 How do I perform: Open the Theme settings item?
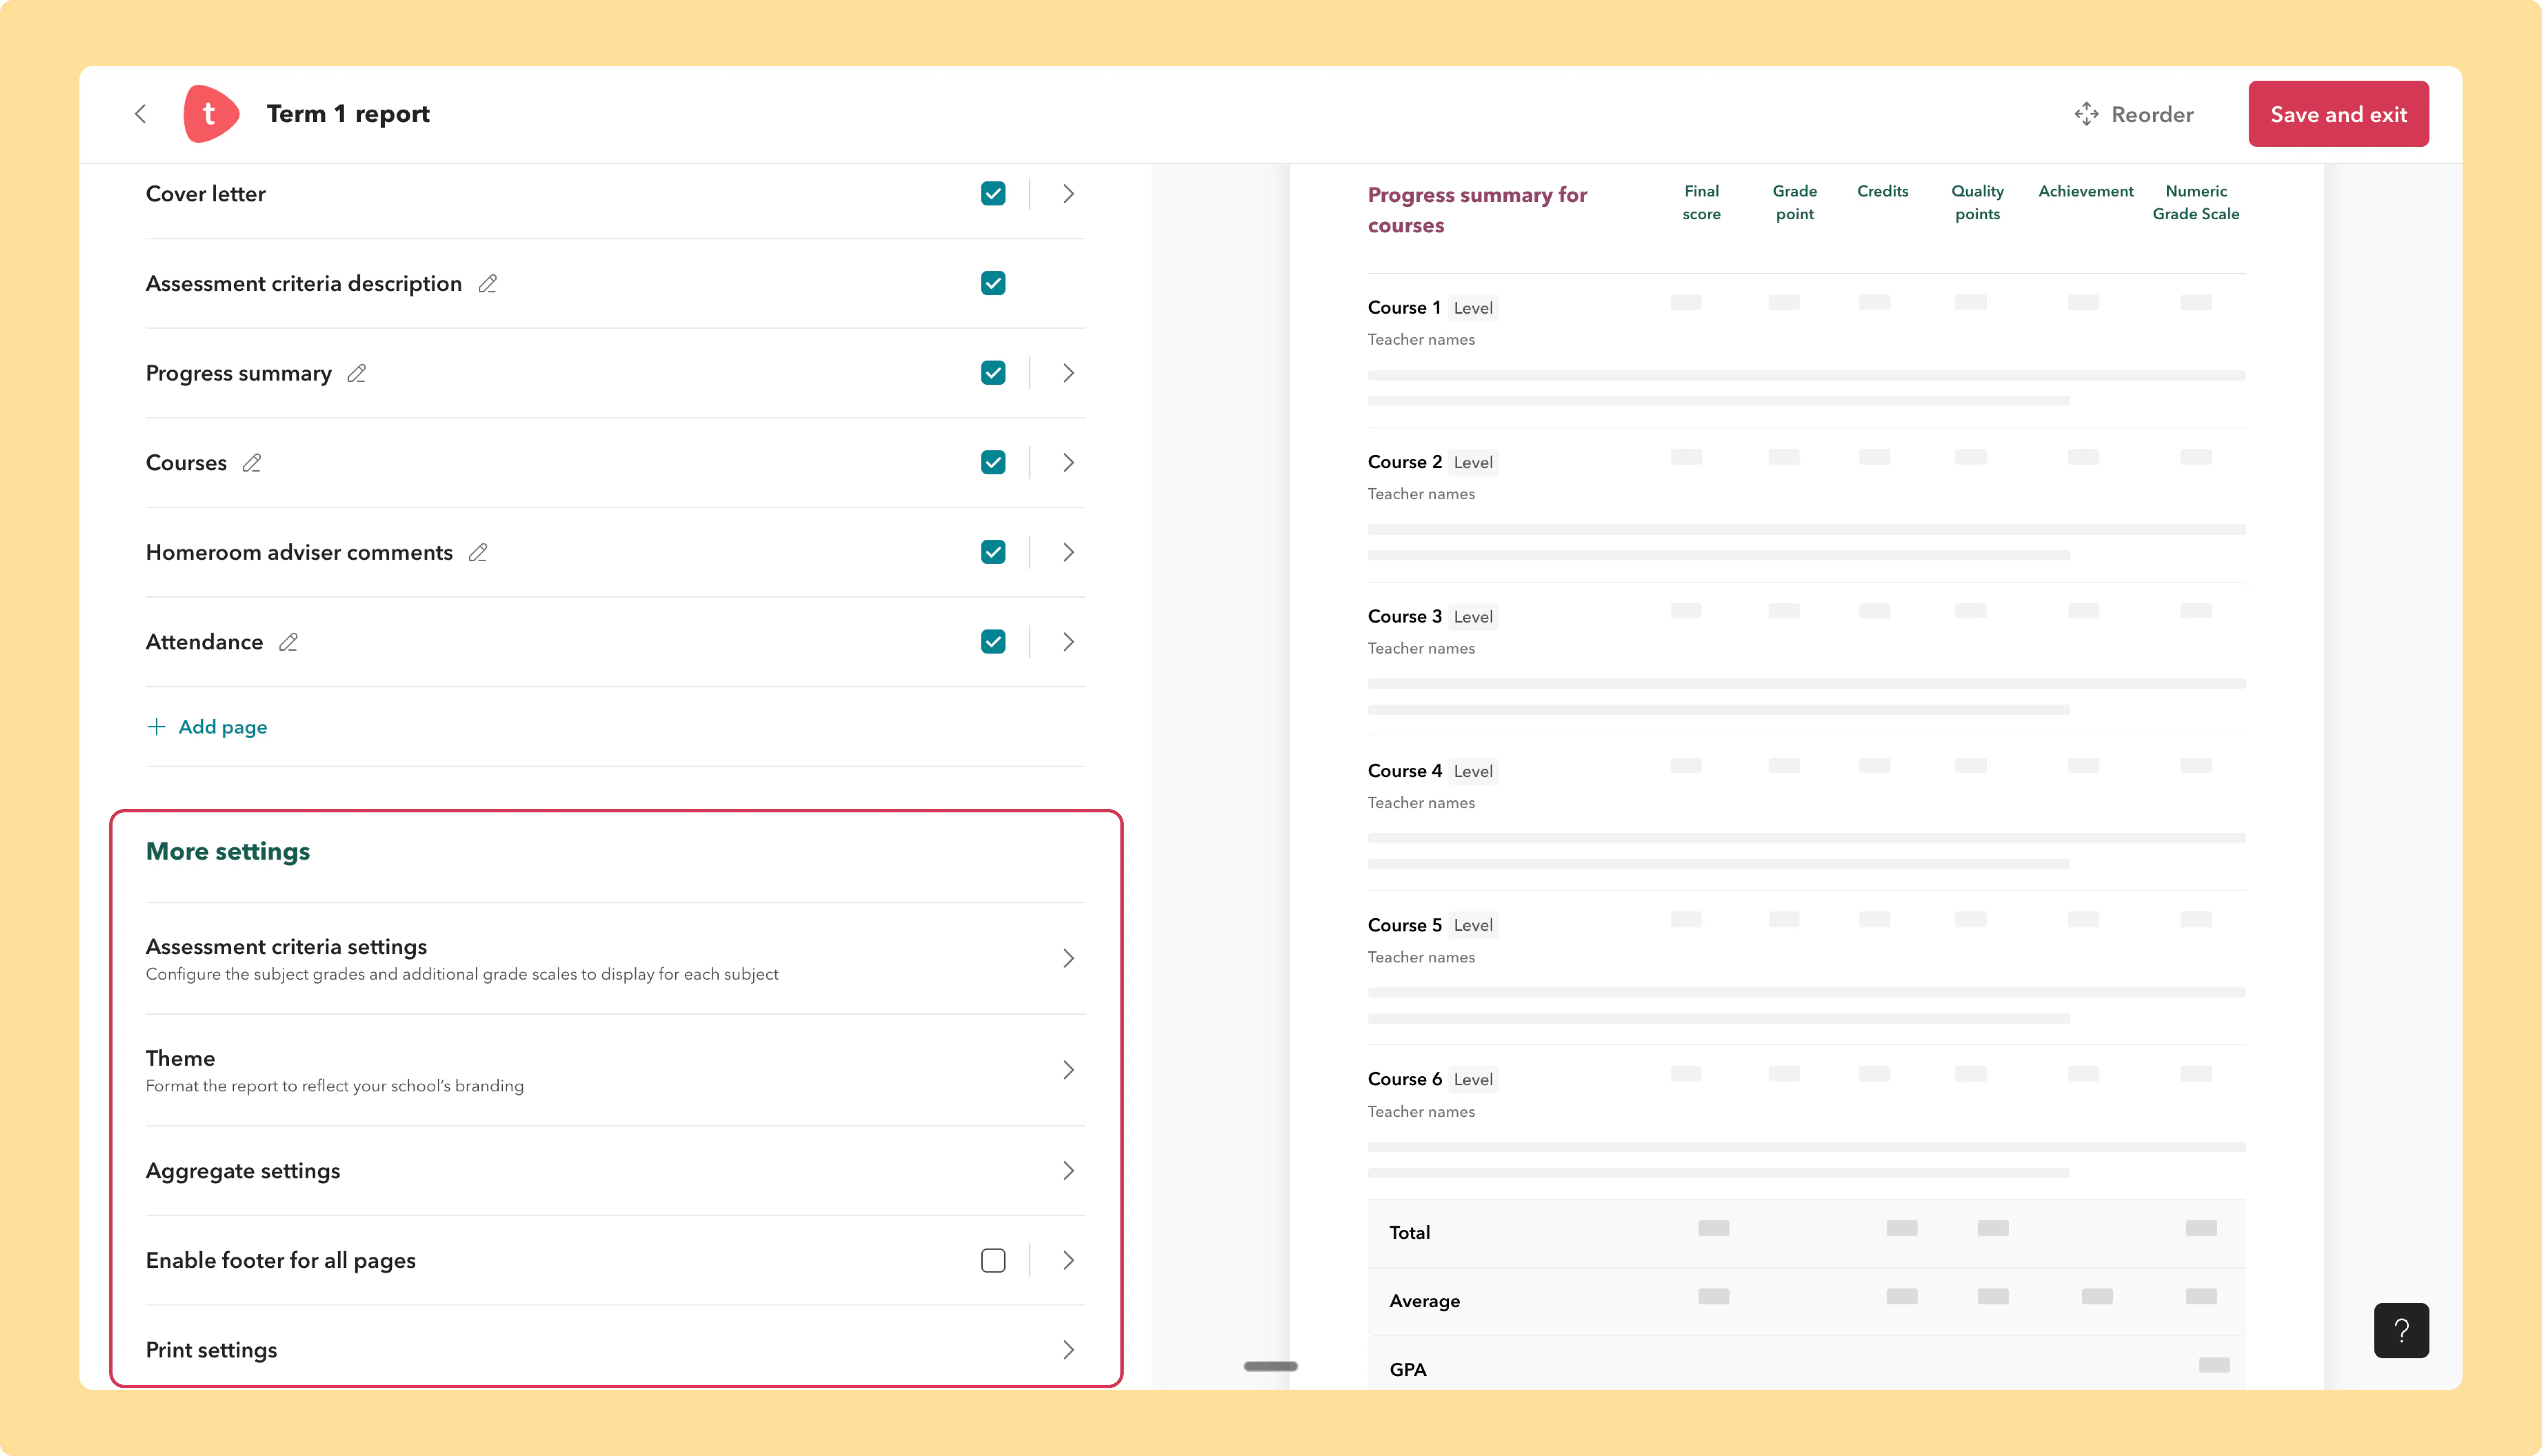coord(615,1071)
